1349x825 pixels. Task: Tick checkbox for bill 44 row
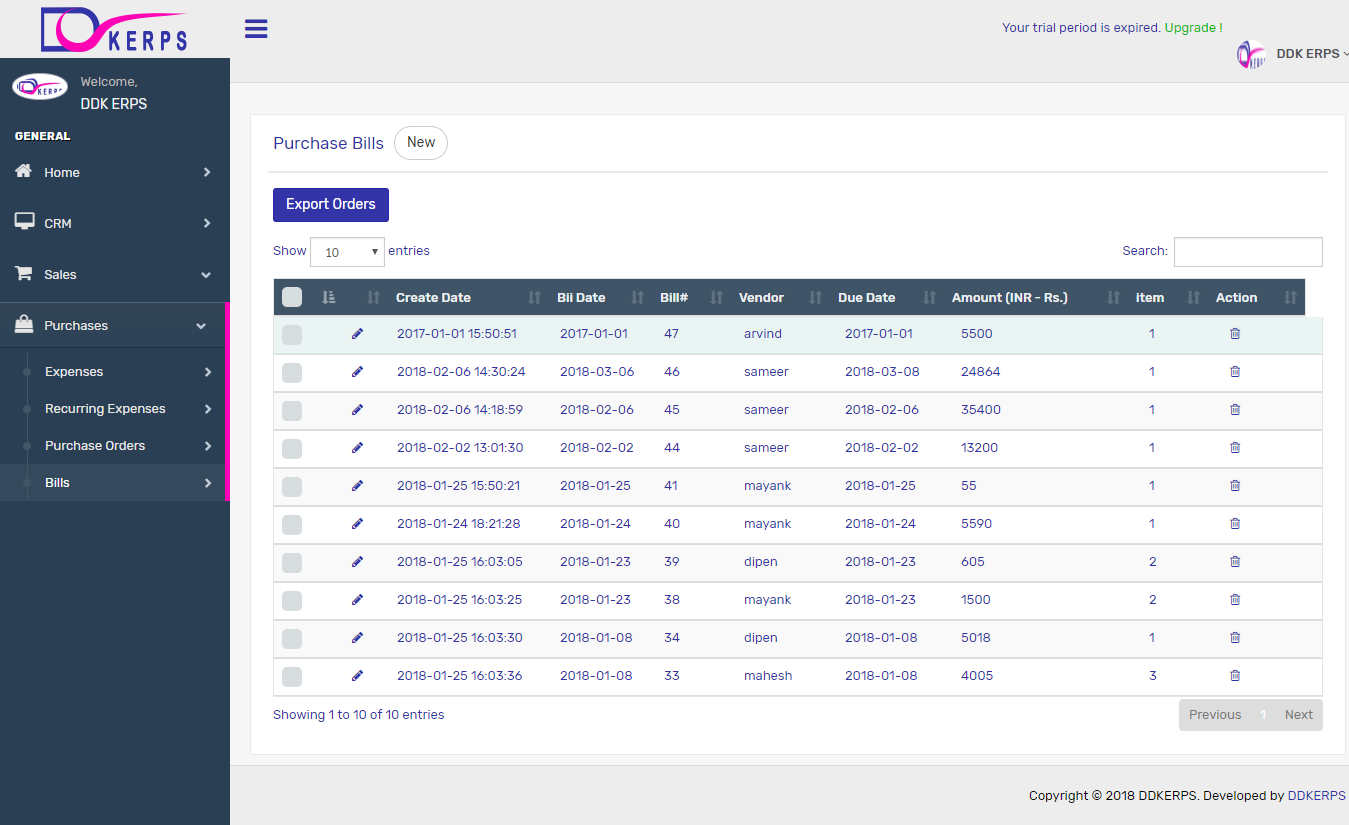292,449
